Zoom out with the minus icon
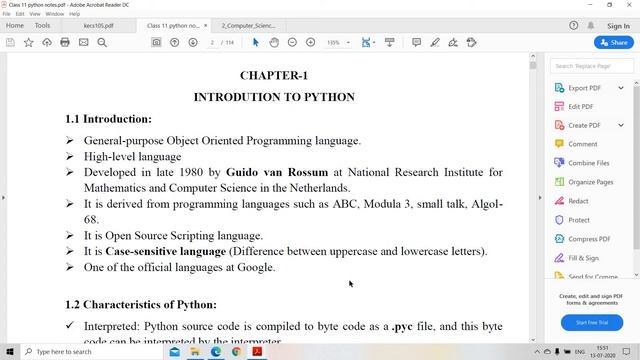The height and width of the screenshot is (360, 640). tap(292, 42)
